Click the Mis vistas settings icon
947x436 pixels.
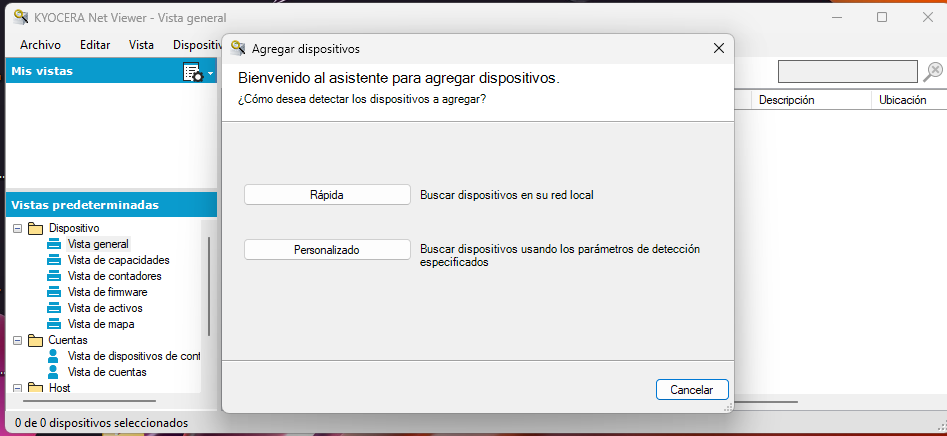[193, 72]
